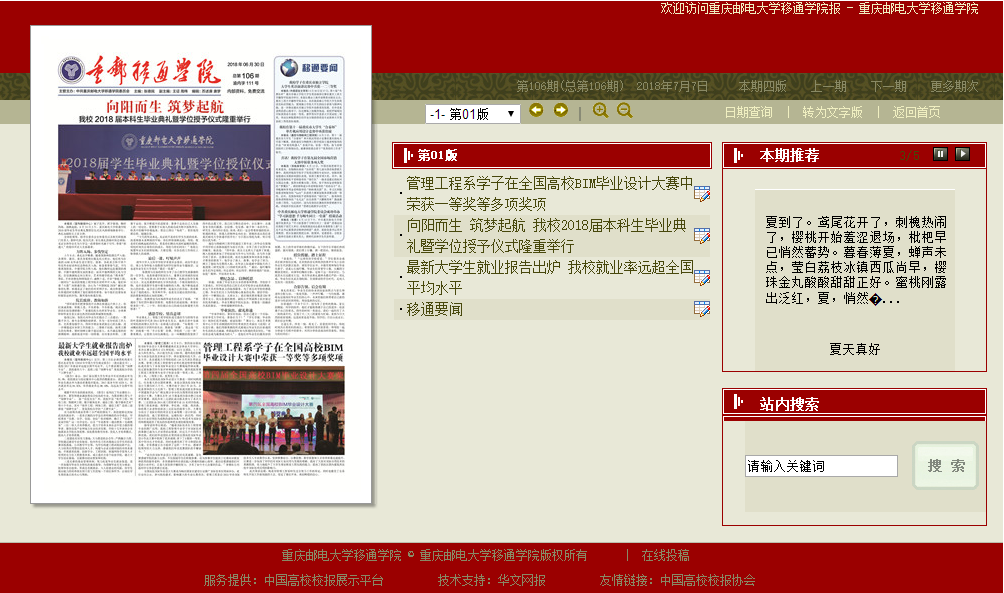Click edit icon beside 最新大学生就业报告 article

coord(702,278)
